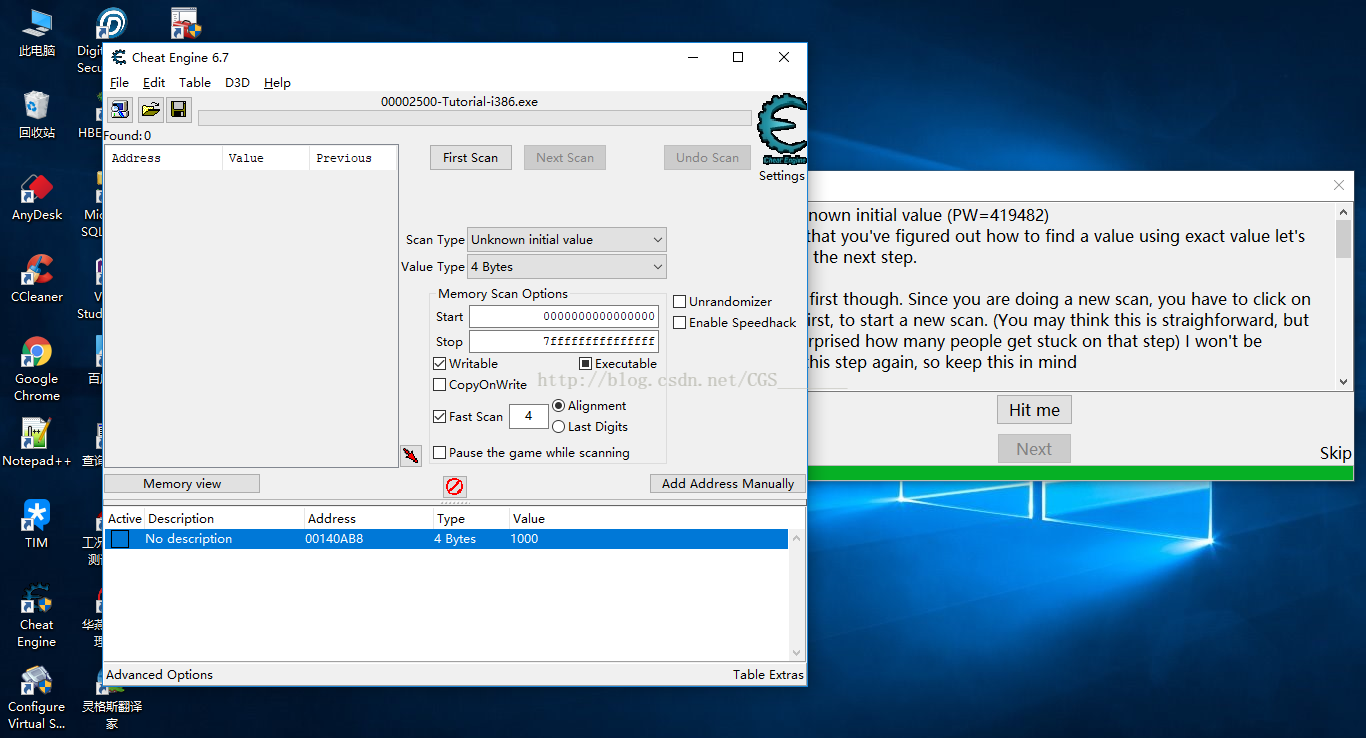Check Pause the game while scanning
The height and width of the screenshot is (738, 1366).
[x=440, y=453]
